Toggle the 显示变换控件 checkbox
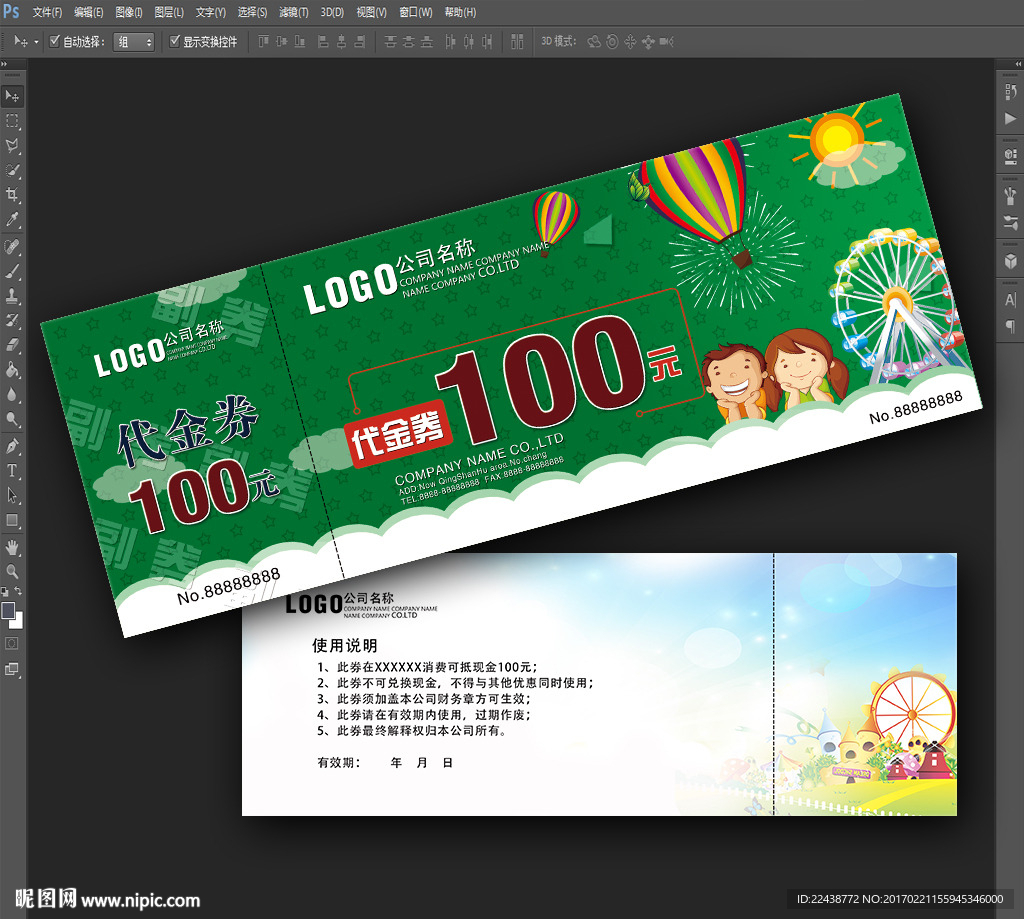 tap(175, 41)
